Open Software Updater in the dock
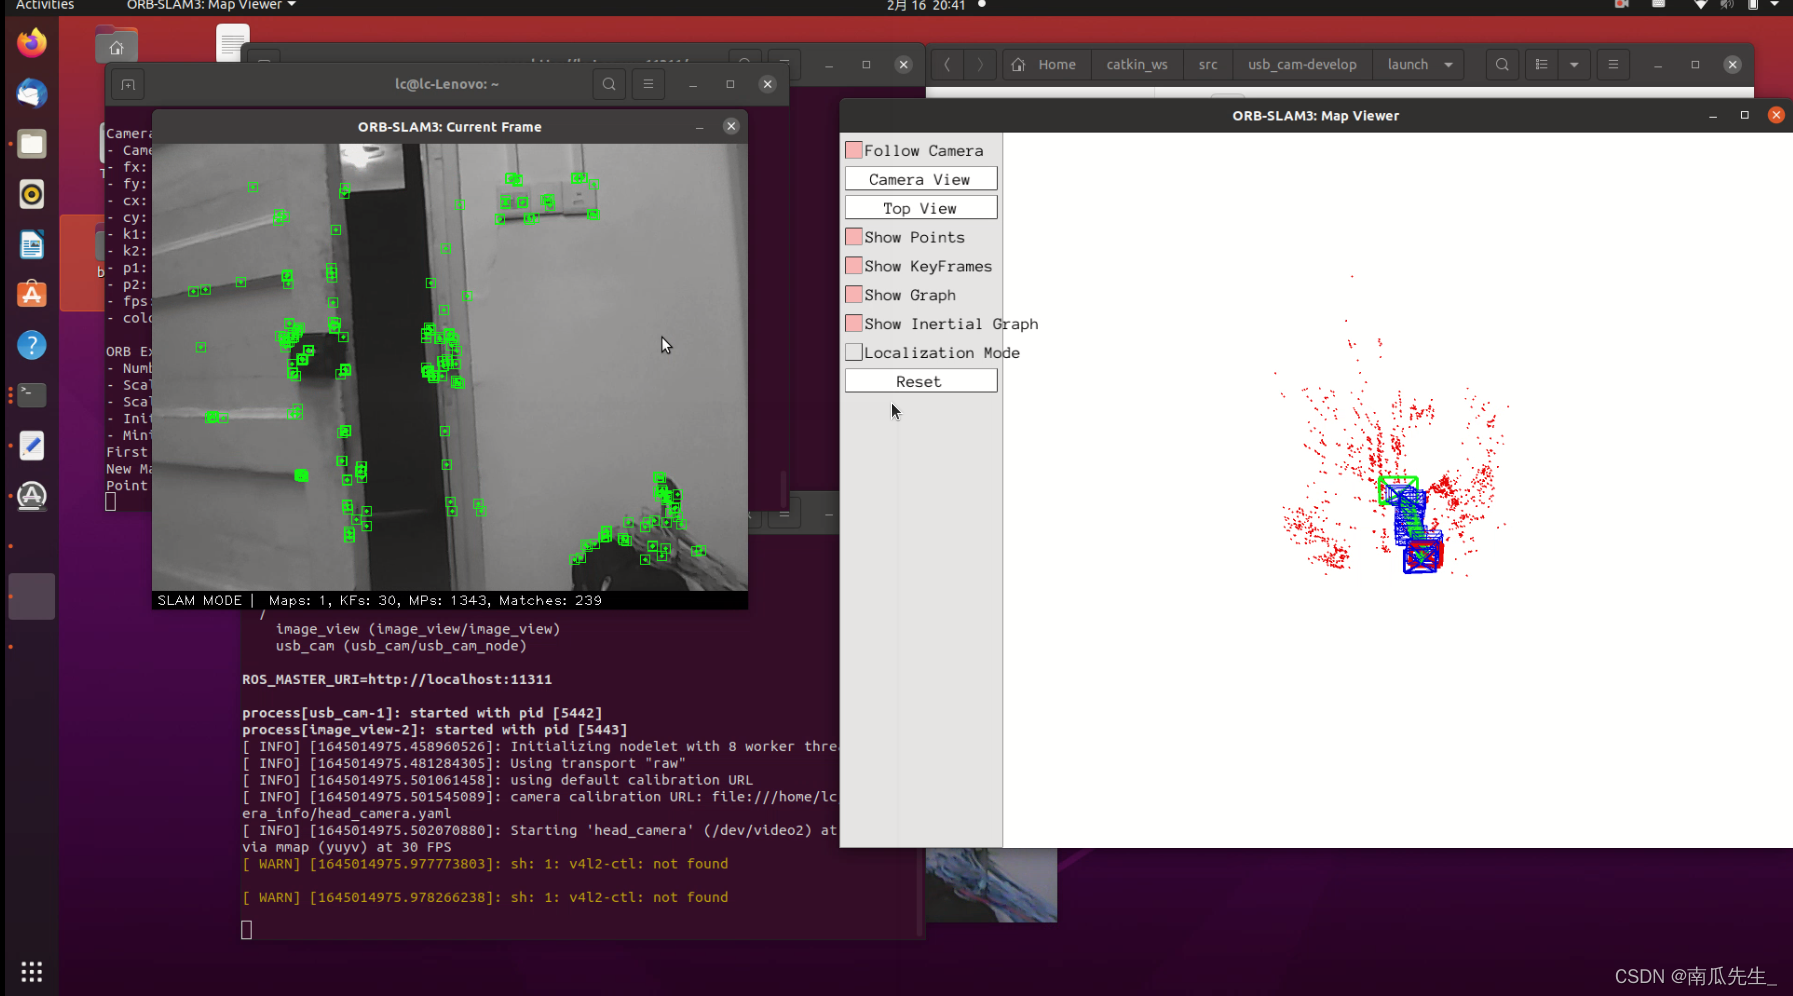 coord(32,496)
